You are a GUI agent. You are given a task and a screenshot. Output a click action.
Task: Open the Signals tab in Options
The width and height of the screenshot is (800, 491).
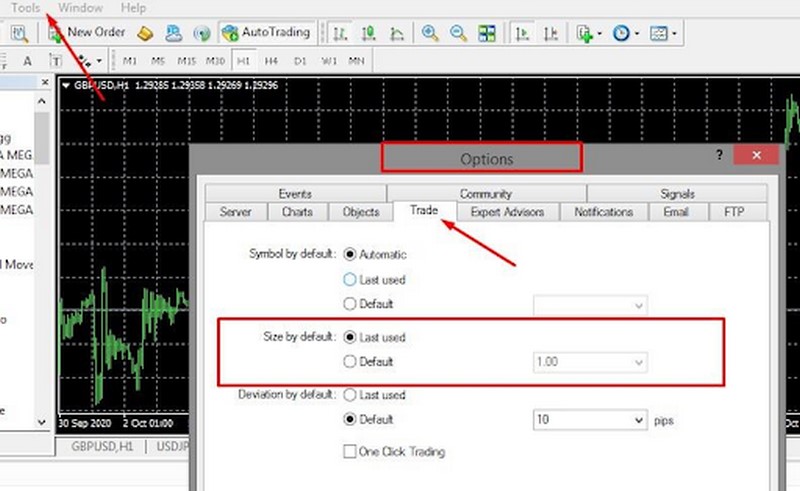(677, 193)
